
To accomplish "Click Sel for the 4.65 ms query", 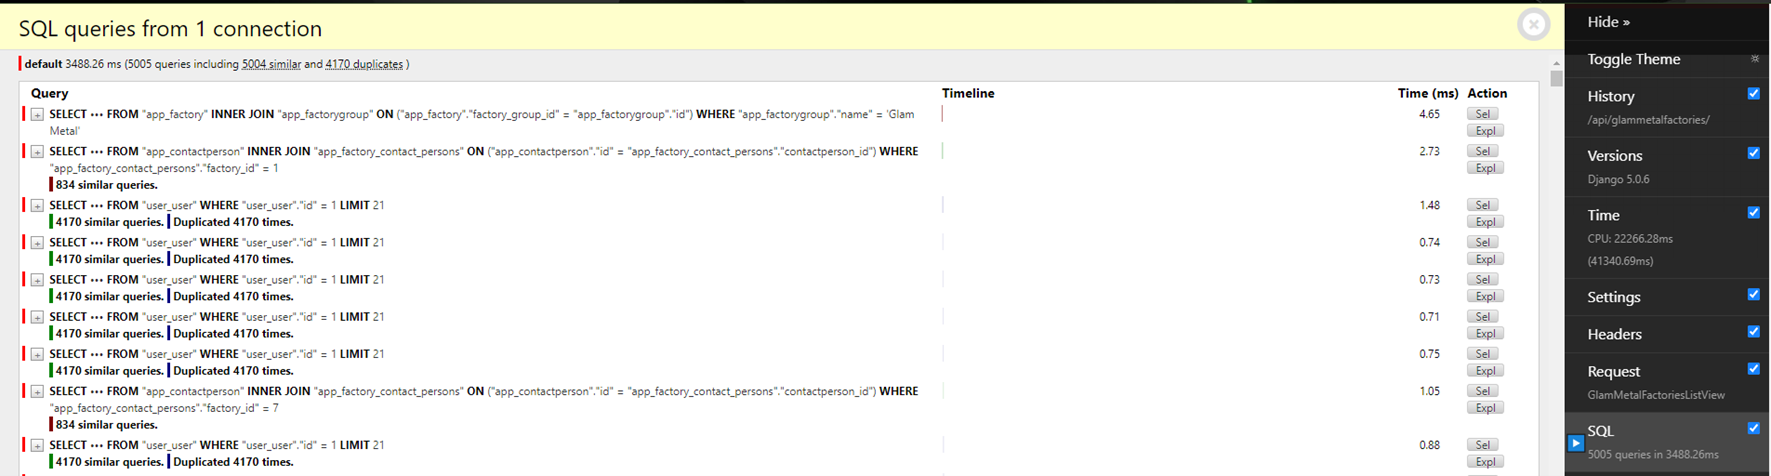I will [x=1483, y=114].
